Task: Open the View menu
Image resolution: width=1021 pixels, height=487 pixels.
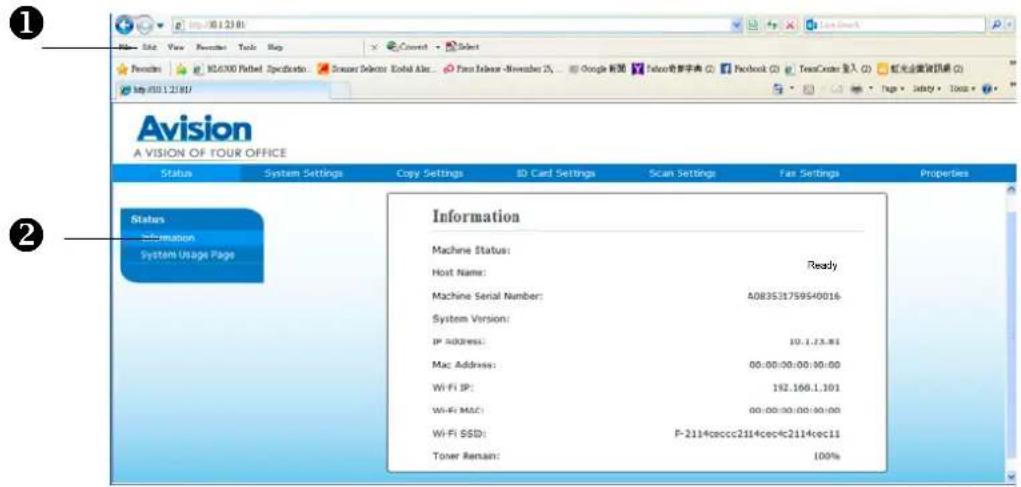Action: tap(175, 47)
